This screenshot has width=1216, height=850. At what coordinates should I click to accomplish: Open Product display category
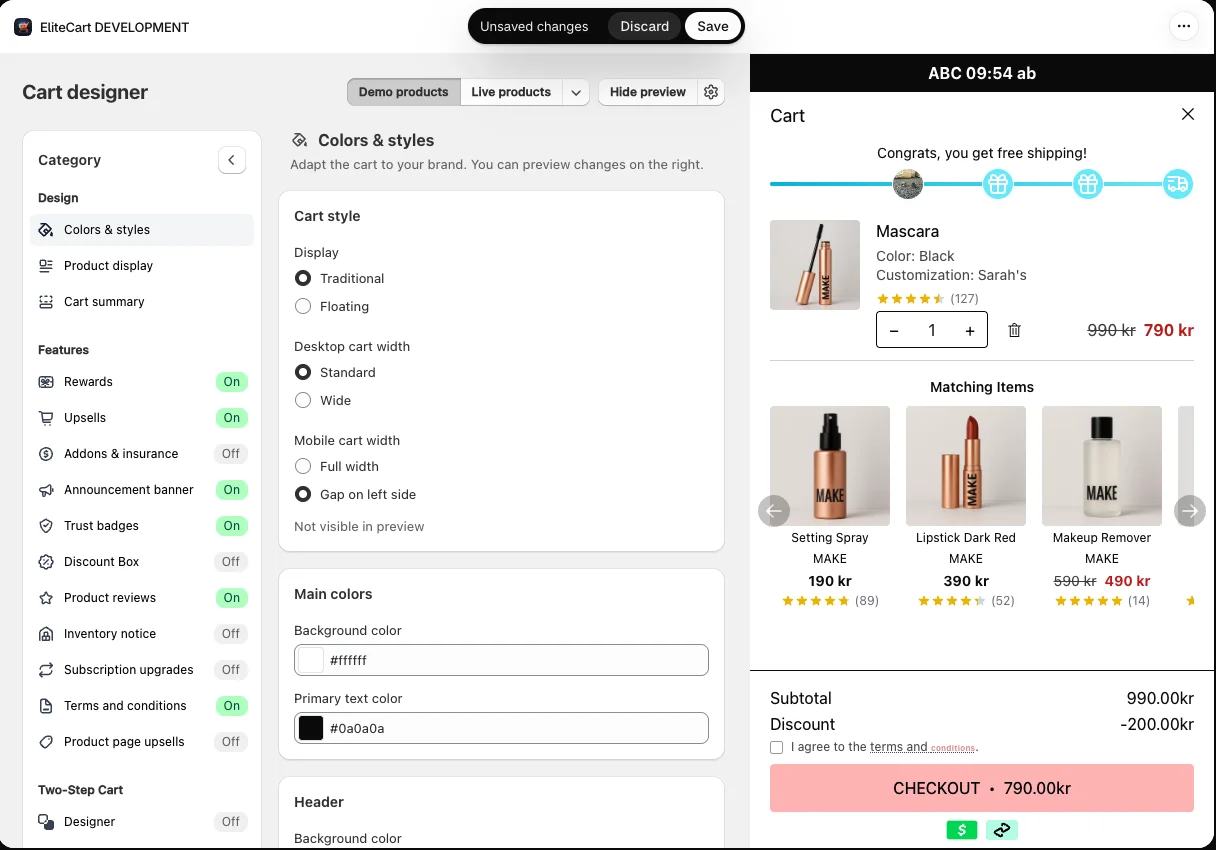[x=142, y=266]
